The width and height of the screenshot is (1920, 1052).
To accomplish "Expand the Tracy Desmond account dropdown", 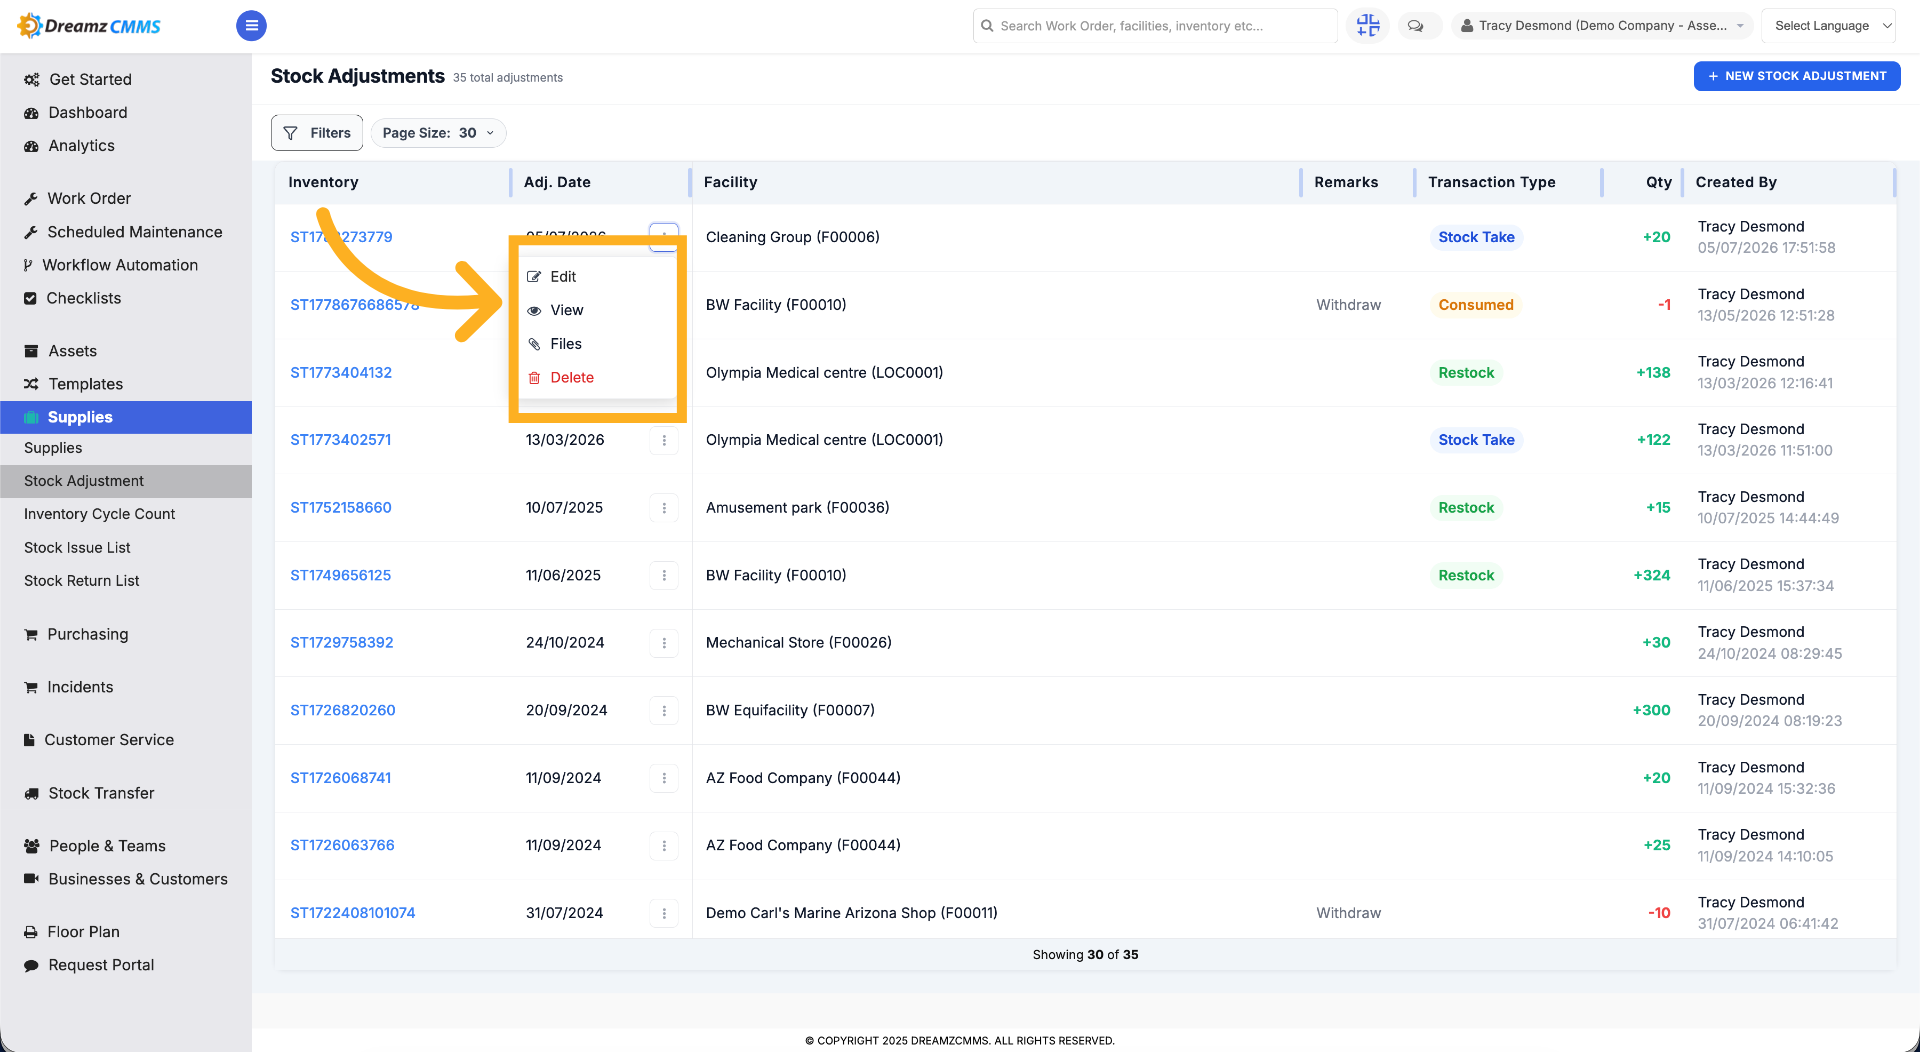I will coord(1602,26).
